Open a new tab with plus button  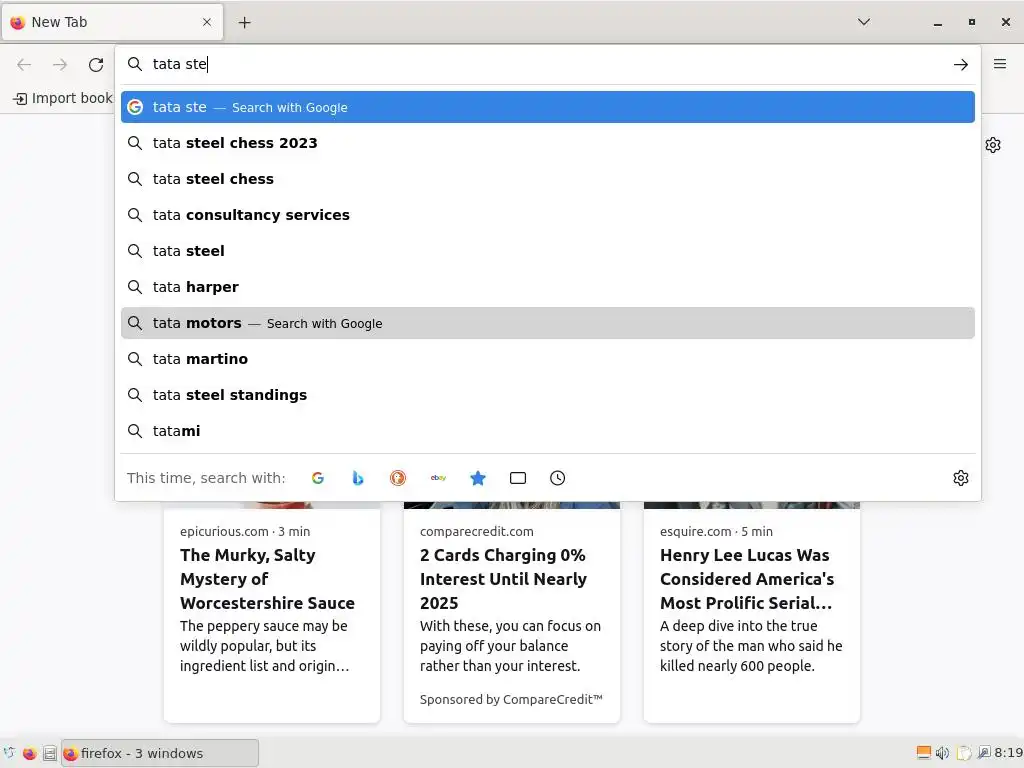pyautogui.click(x=244, y=22)
